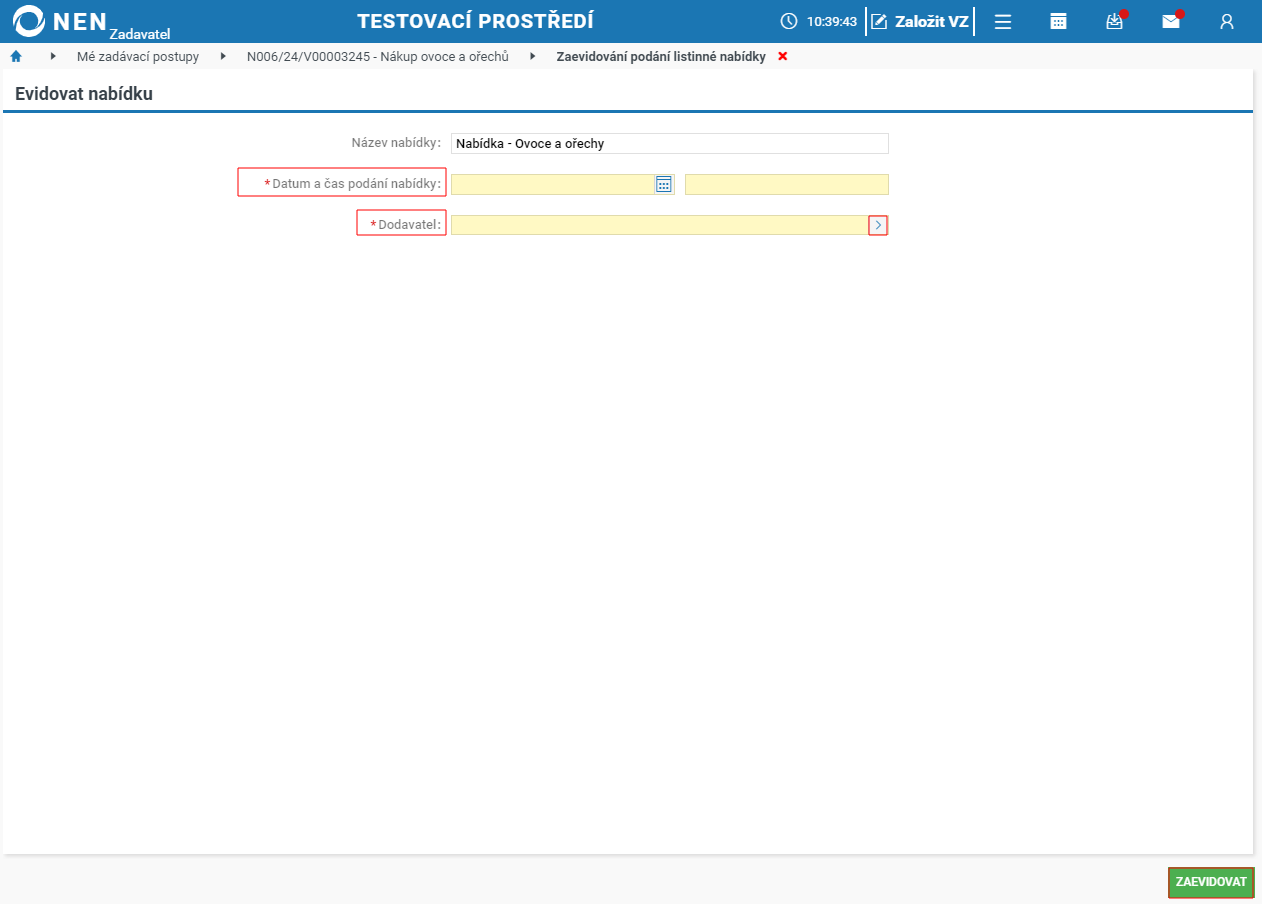Click the Založit VZ button
The image size is (1262, 904).
pyautogui.click(x=920, y=21)
